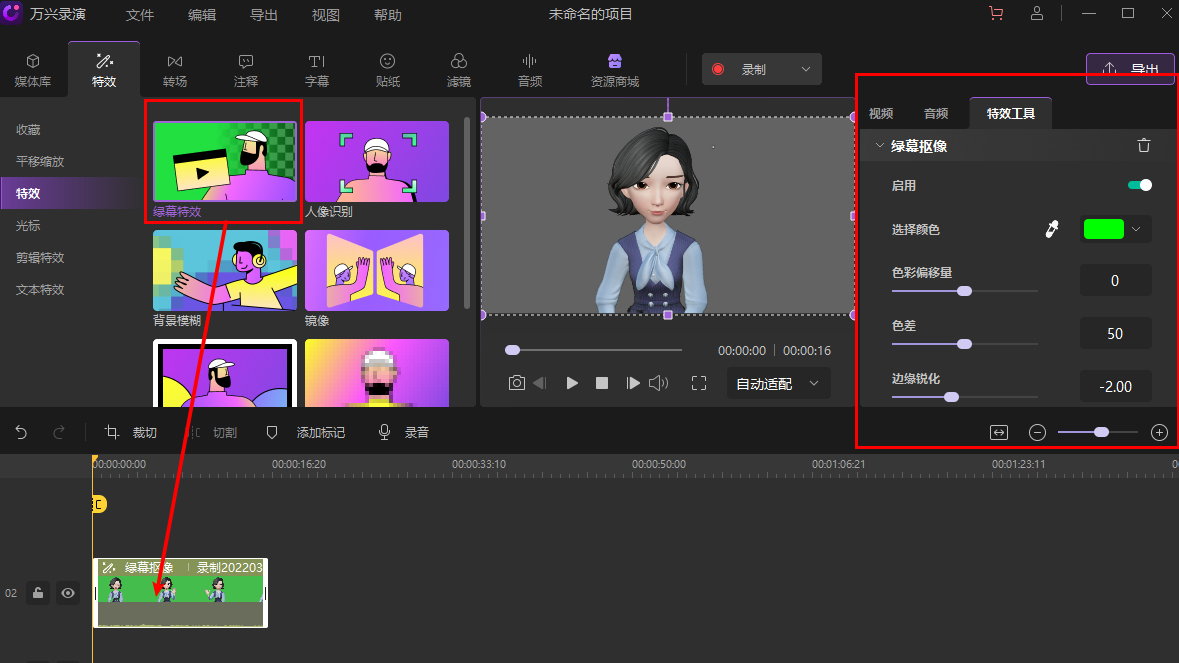
Task: Select 平移缩放 in the effects sidebar
Action: pos(40,161)
